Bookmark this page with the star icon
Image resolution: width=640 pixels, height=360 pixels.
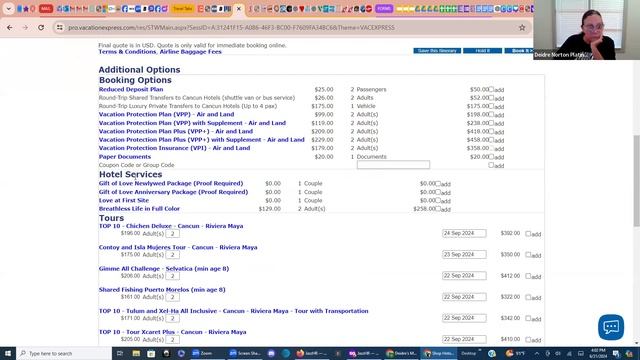click(522, 27)
